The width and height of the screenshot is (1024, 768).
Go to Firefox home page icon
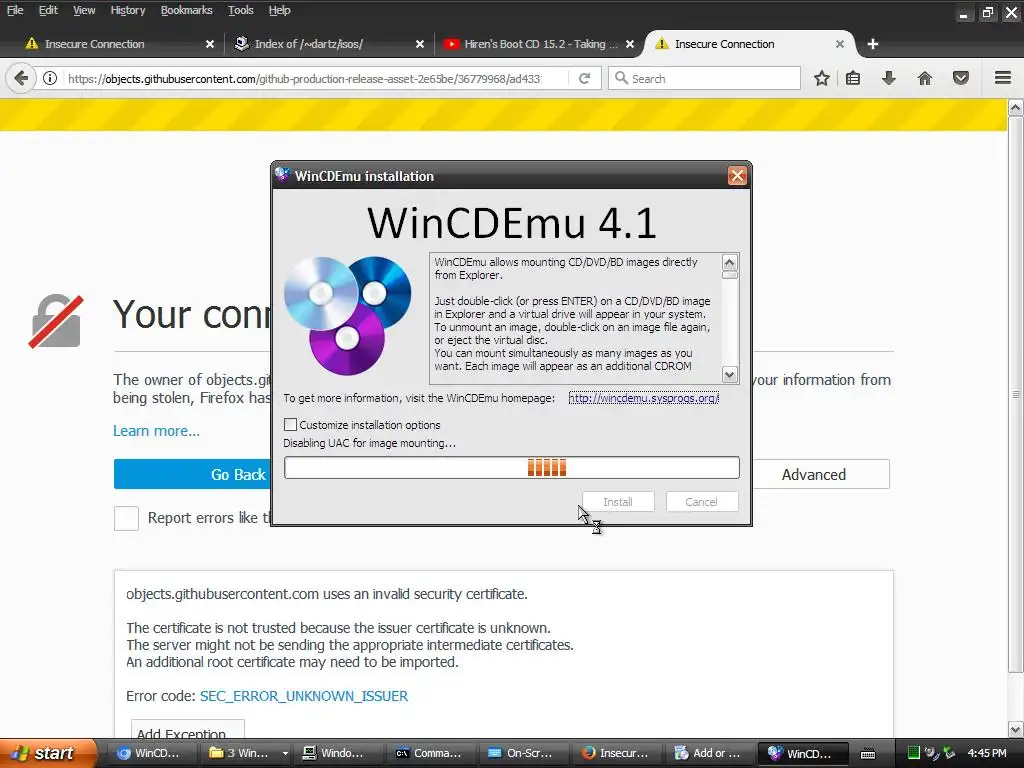[x=925, y=78]
